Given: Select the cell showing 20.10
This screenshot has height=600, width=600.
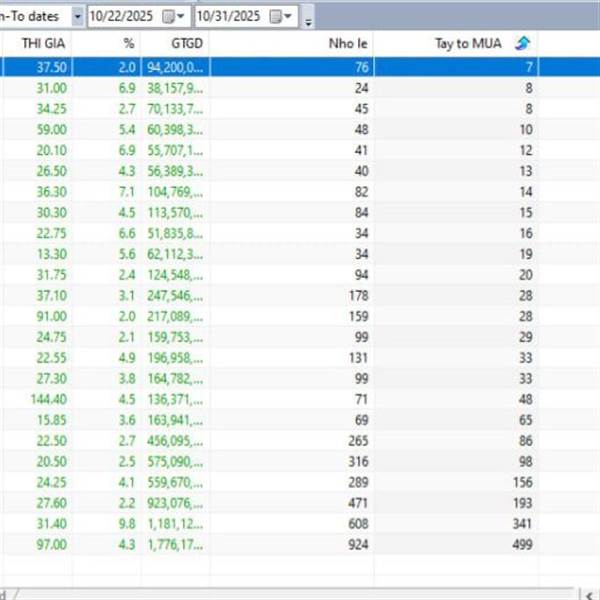Looking at the screenshot, I should click(x=52, y=150).
